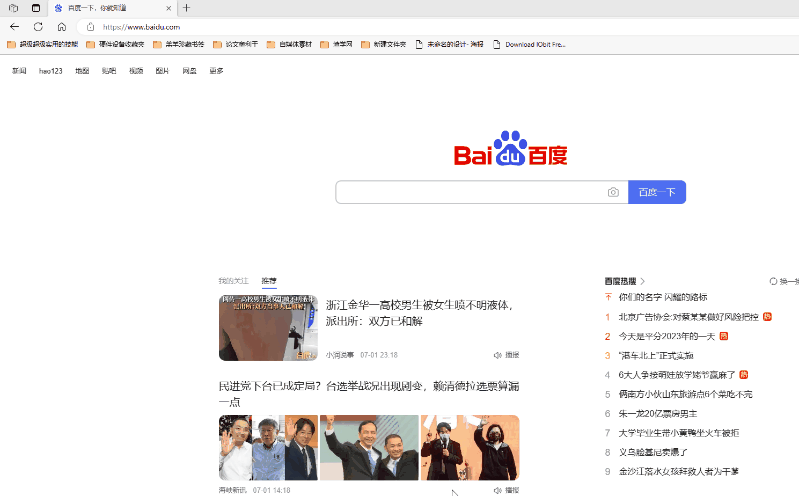This screenshot has width=799, height=496.
Task: Open the first bookmark folder in bookmarks bar
Action: [x=43, y=44]
